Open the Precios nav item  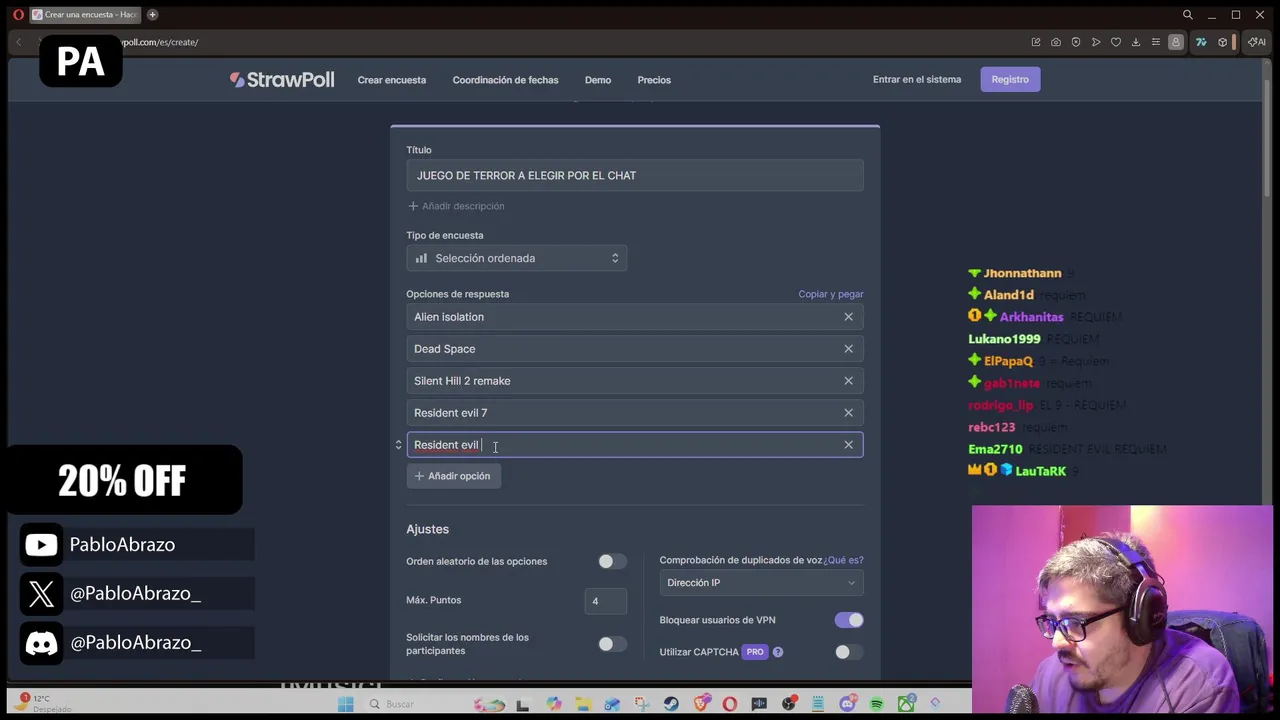654,80
